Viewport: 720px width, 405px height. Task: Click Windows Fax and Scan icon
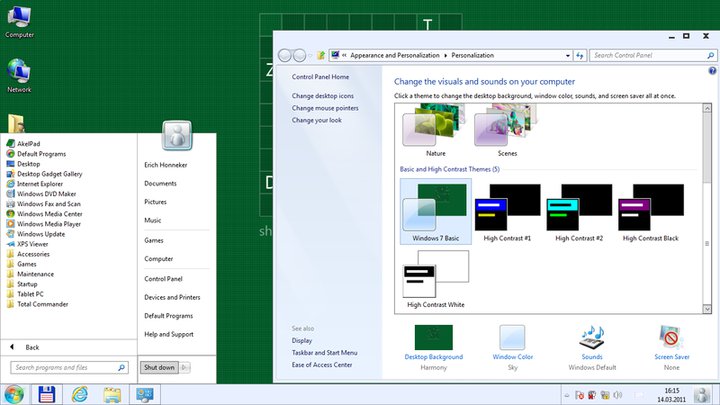tap(11, 204)
